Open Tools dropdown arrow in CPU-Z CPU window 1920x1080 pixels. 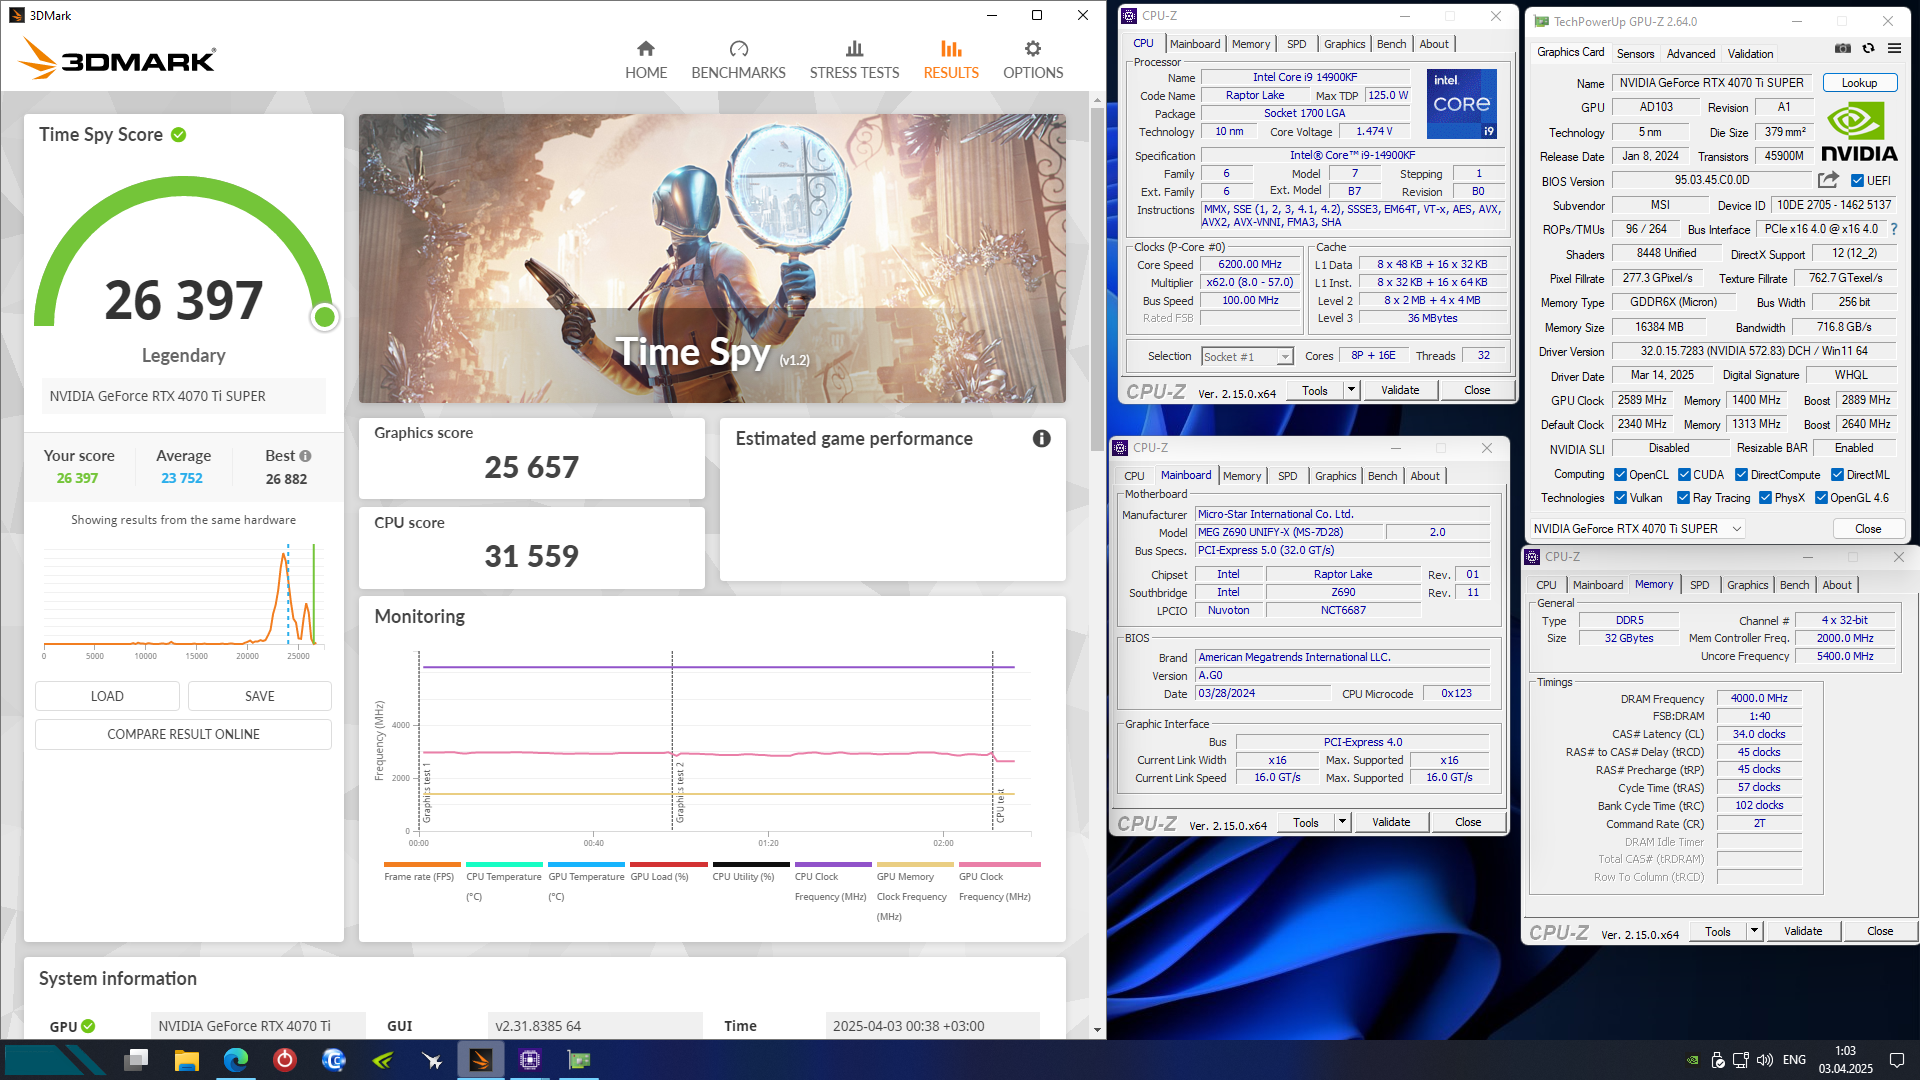coord(1351,390)
